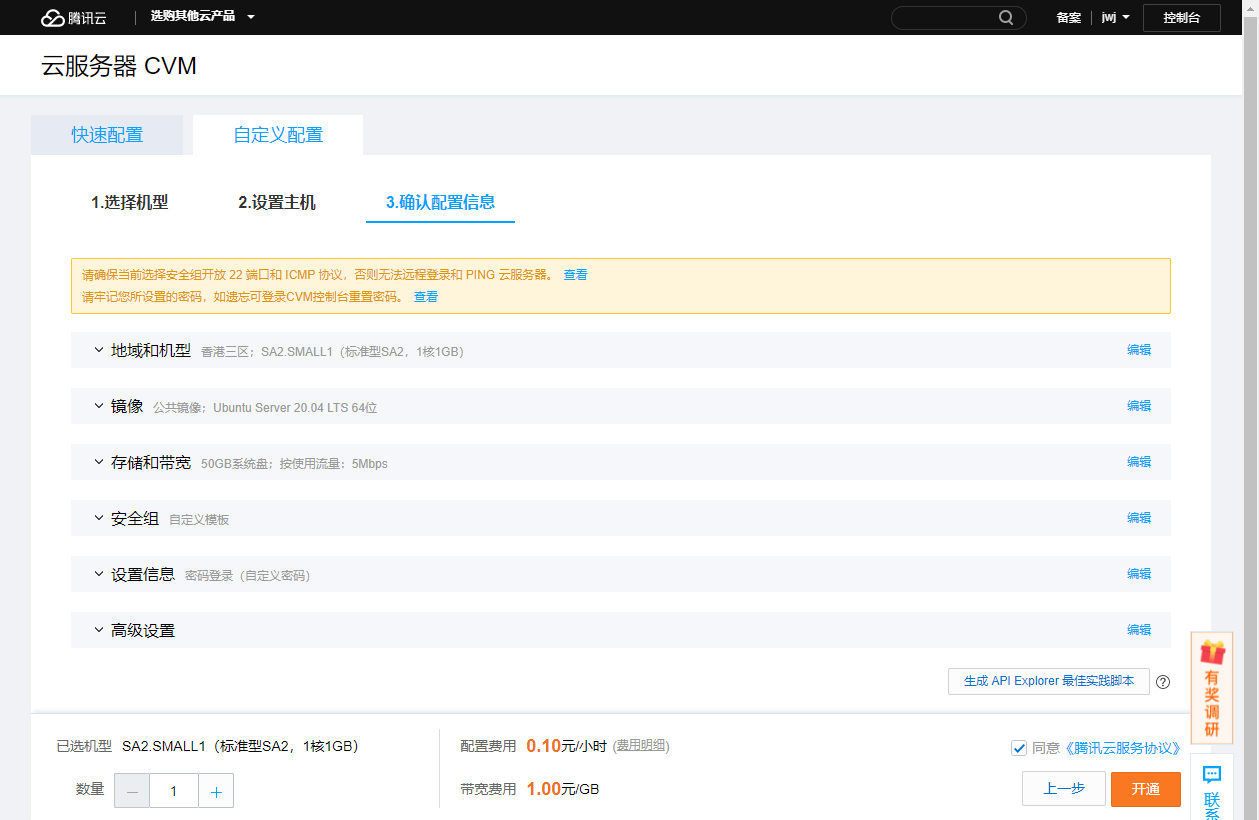1259x820 pixels.
Task: Open the 选购其他云产品 dropdown
Action: coord(203,17)
